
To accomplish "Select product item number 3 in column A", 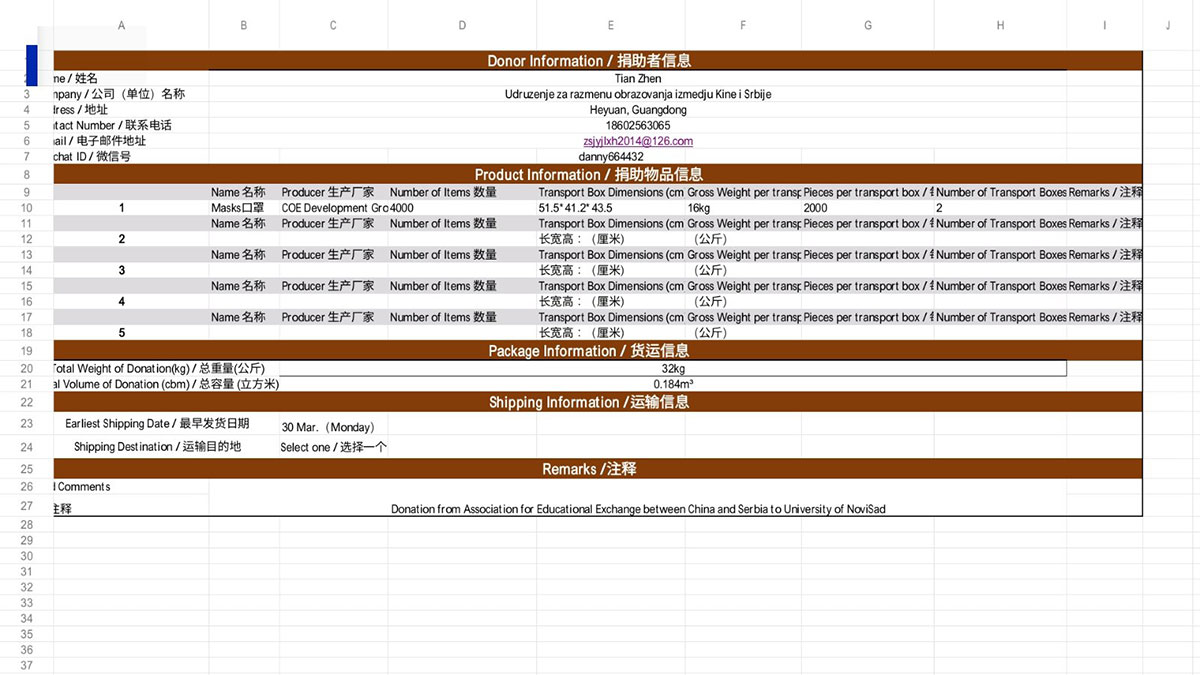I will (122, 270).
